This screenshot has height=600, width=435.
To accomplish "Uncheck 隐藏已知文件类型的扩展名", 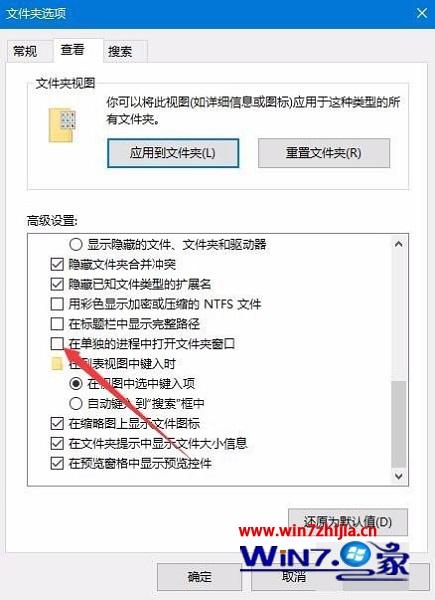I will tap(57, 284).
